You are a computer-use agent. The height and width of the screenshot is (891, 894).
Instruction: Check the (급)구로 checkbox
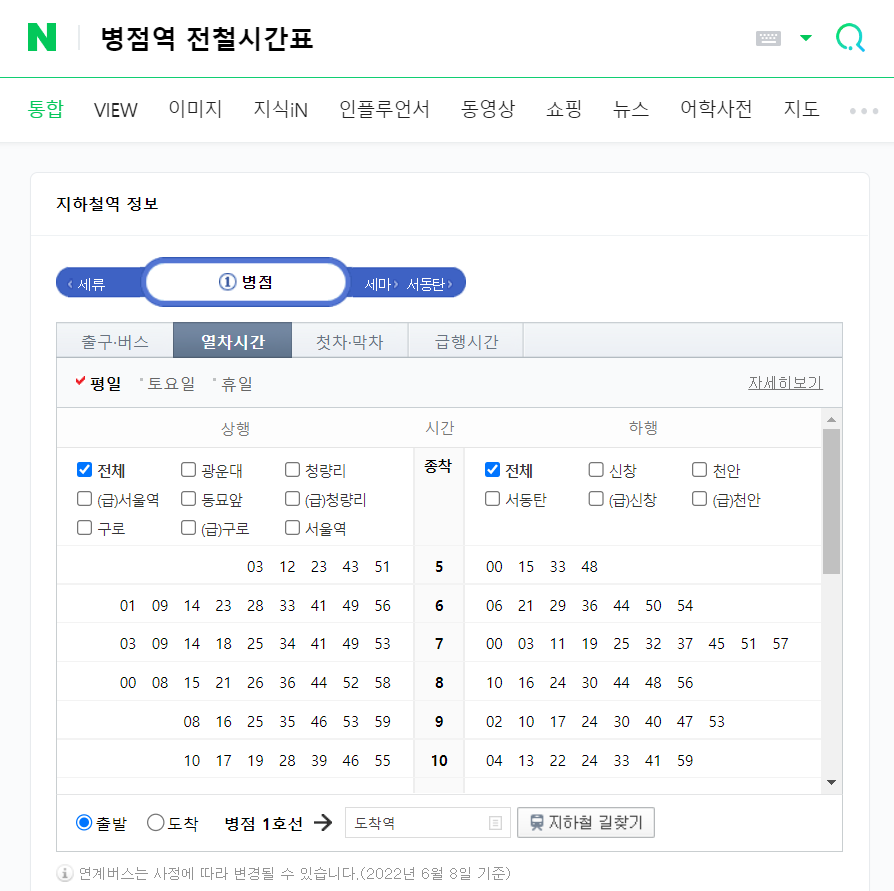click(188, 528)
